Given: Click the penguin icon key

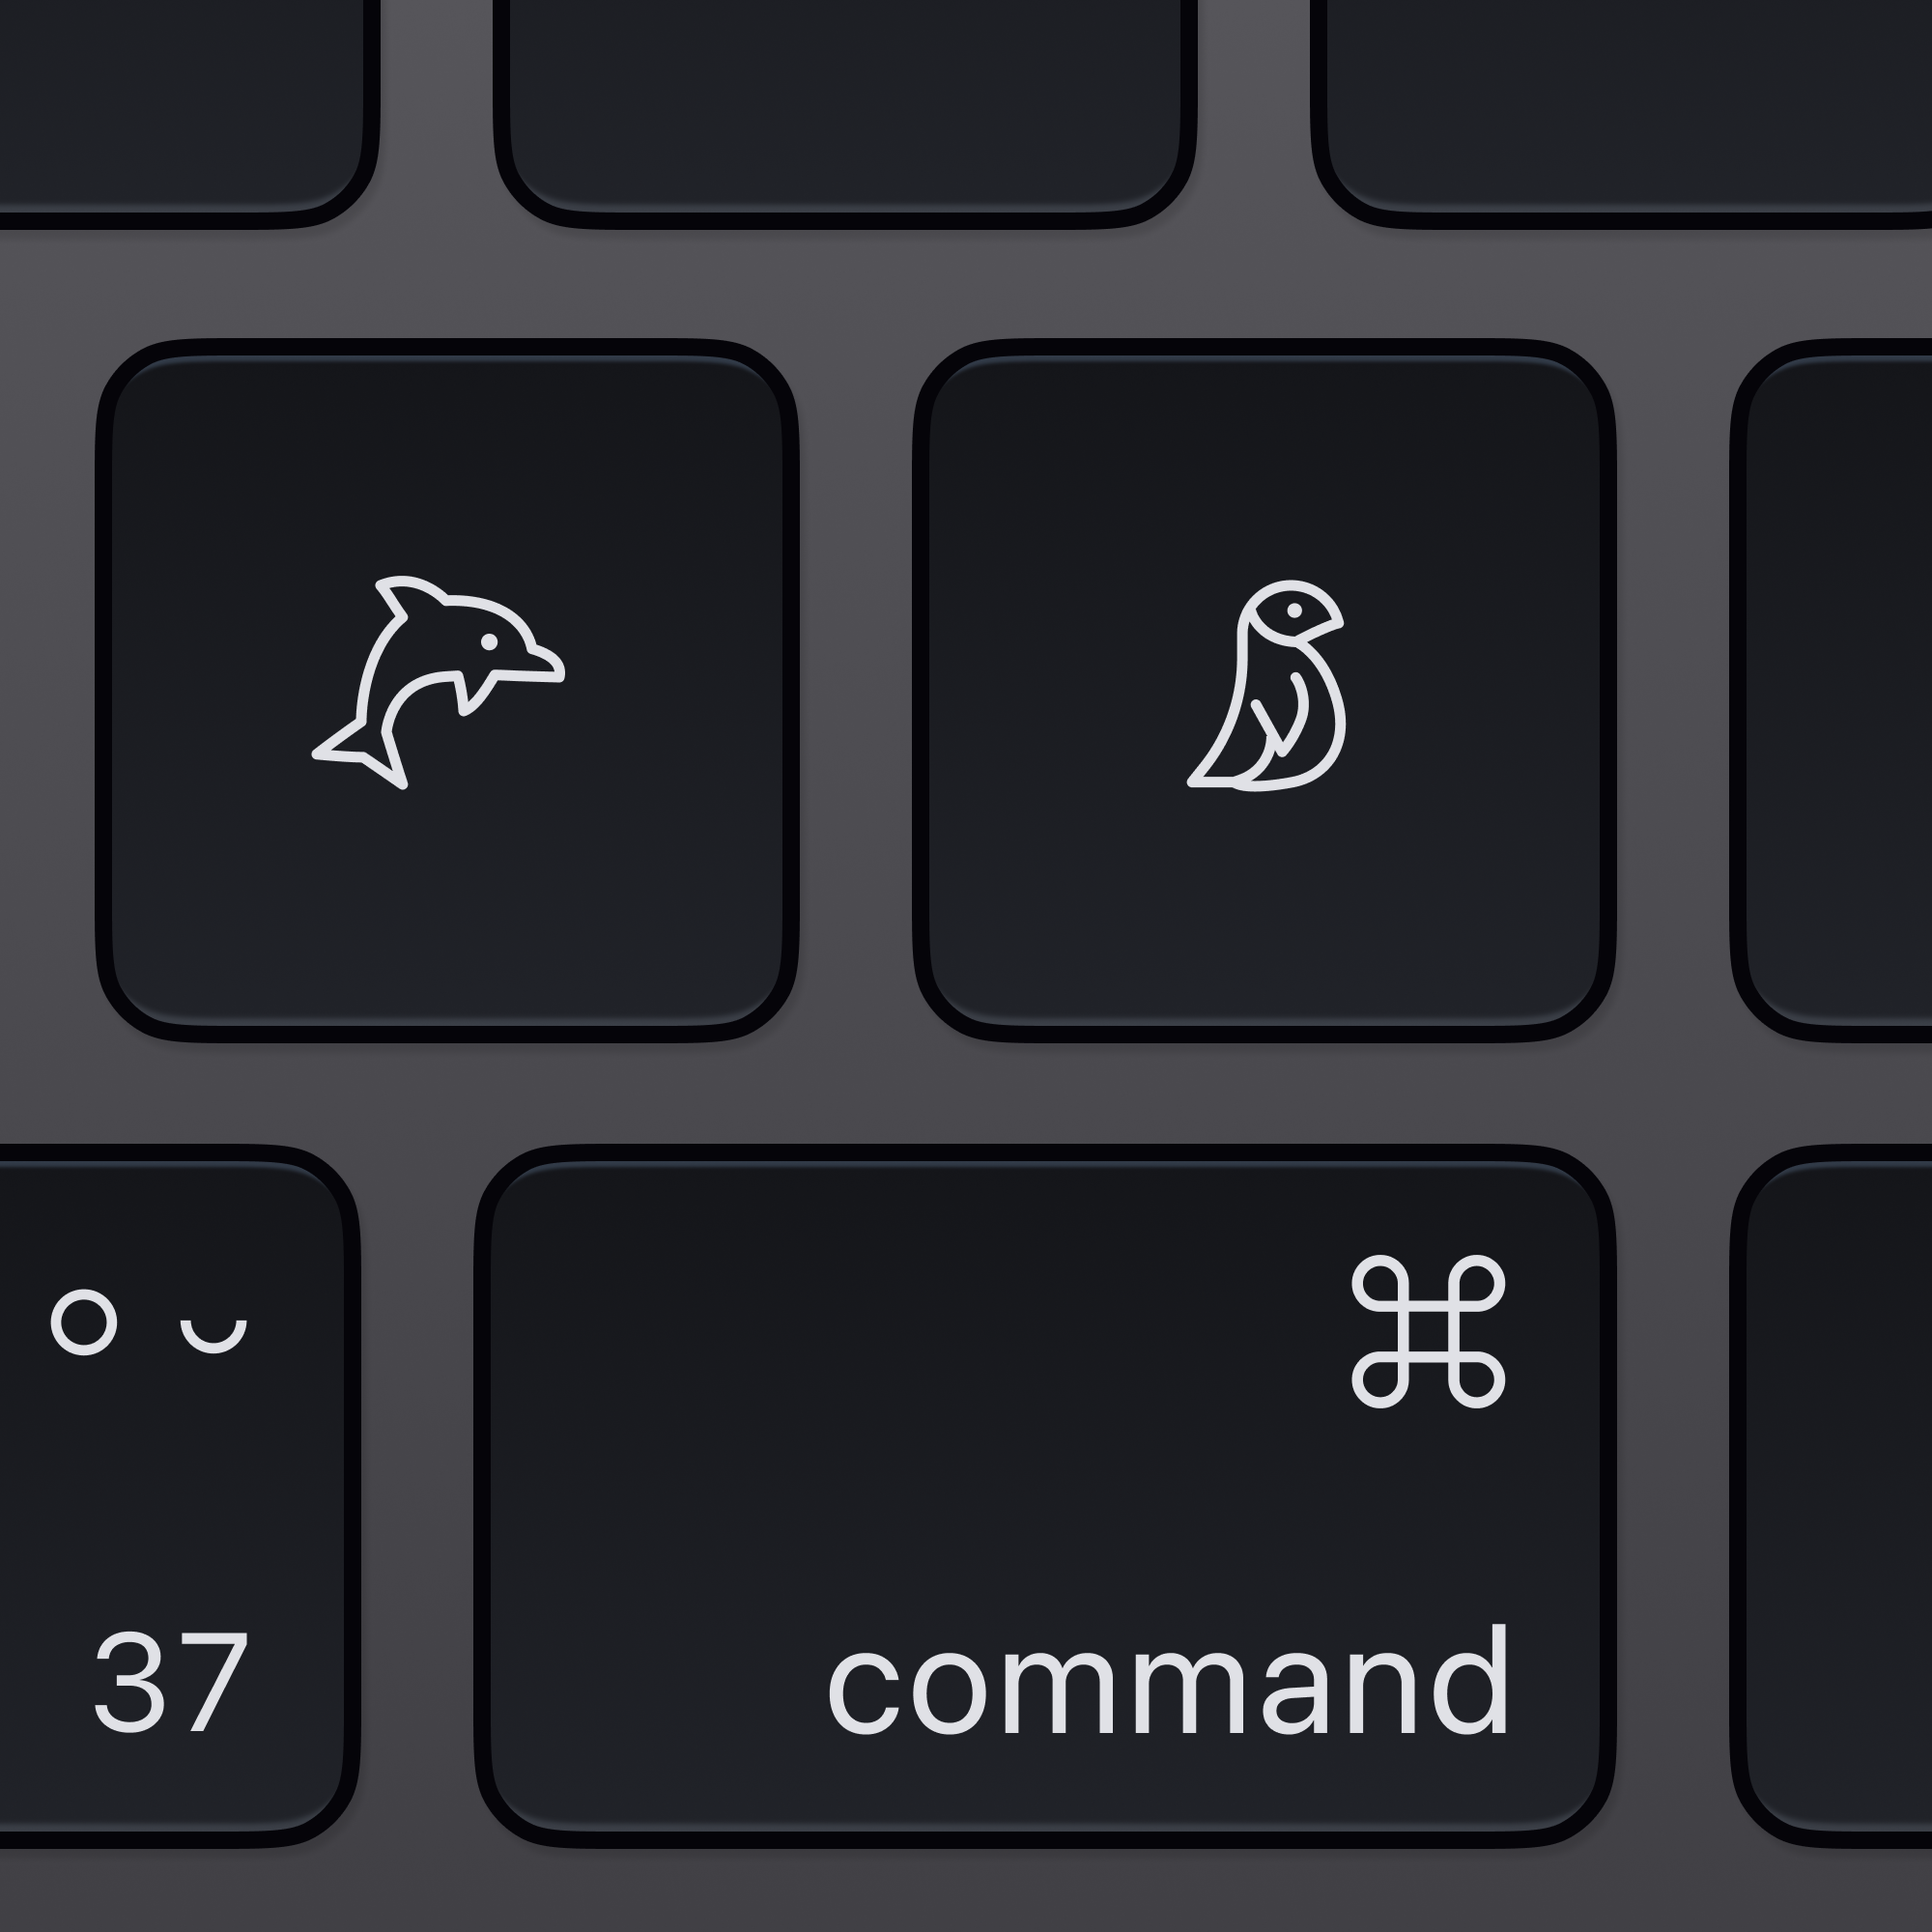Looking at the screenshot, I should (1264, 690).
